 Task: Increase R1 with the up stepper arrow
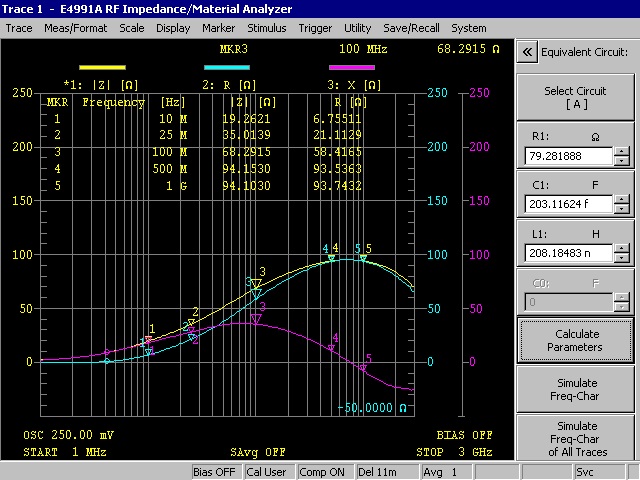pyautogui.click(x=622, y=151)
